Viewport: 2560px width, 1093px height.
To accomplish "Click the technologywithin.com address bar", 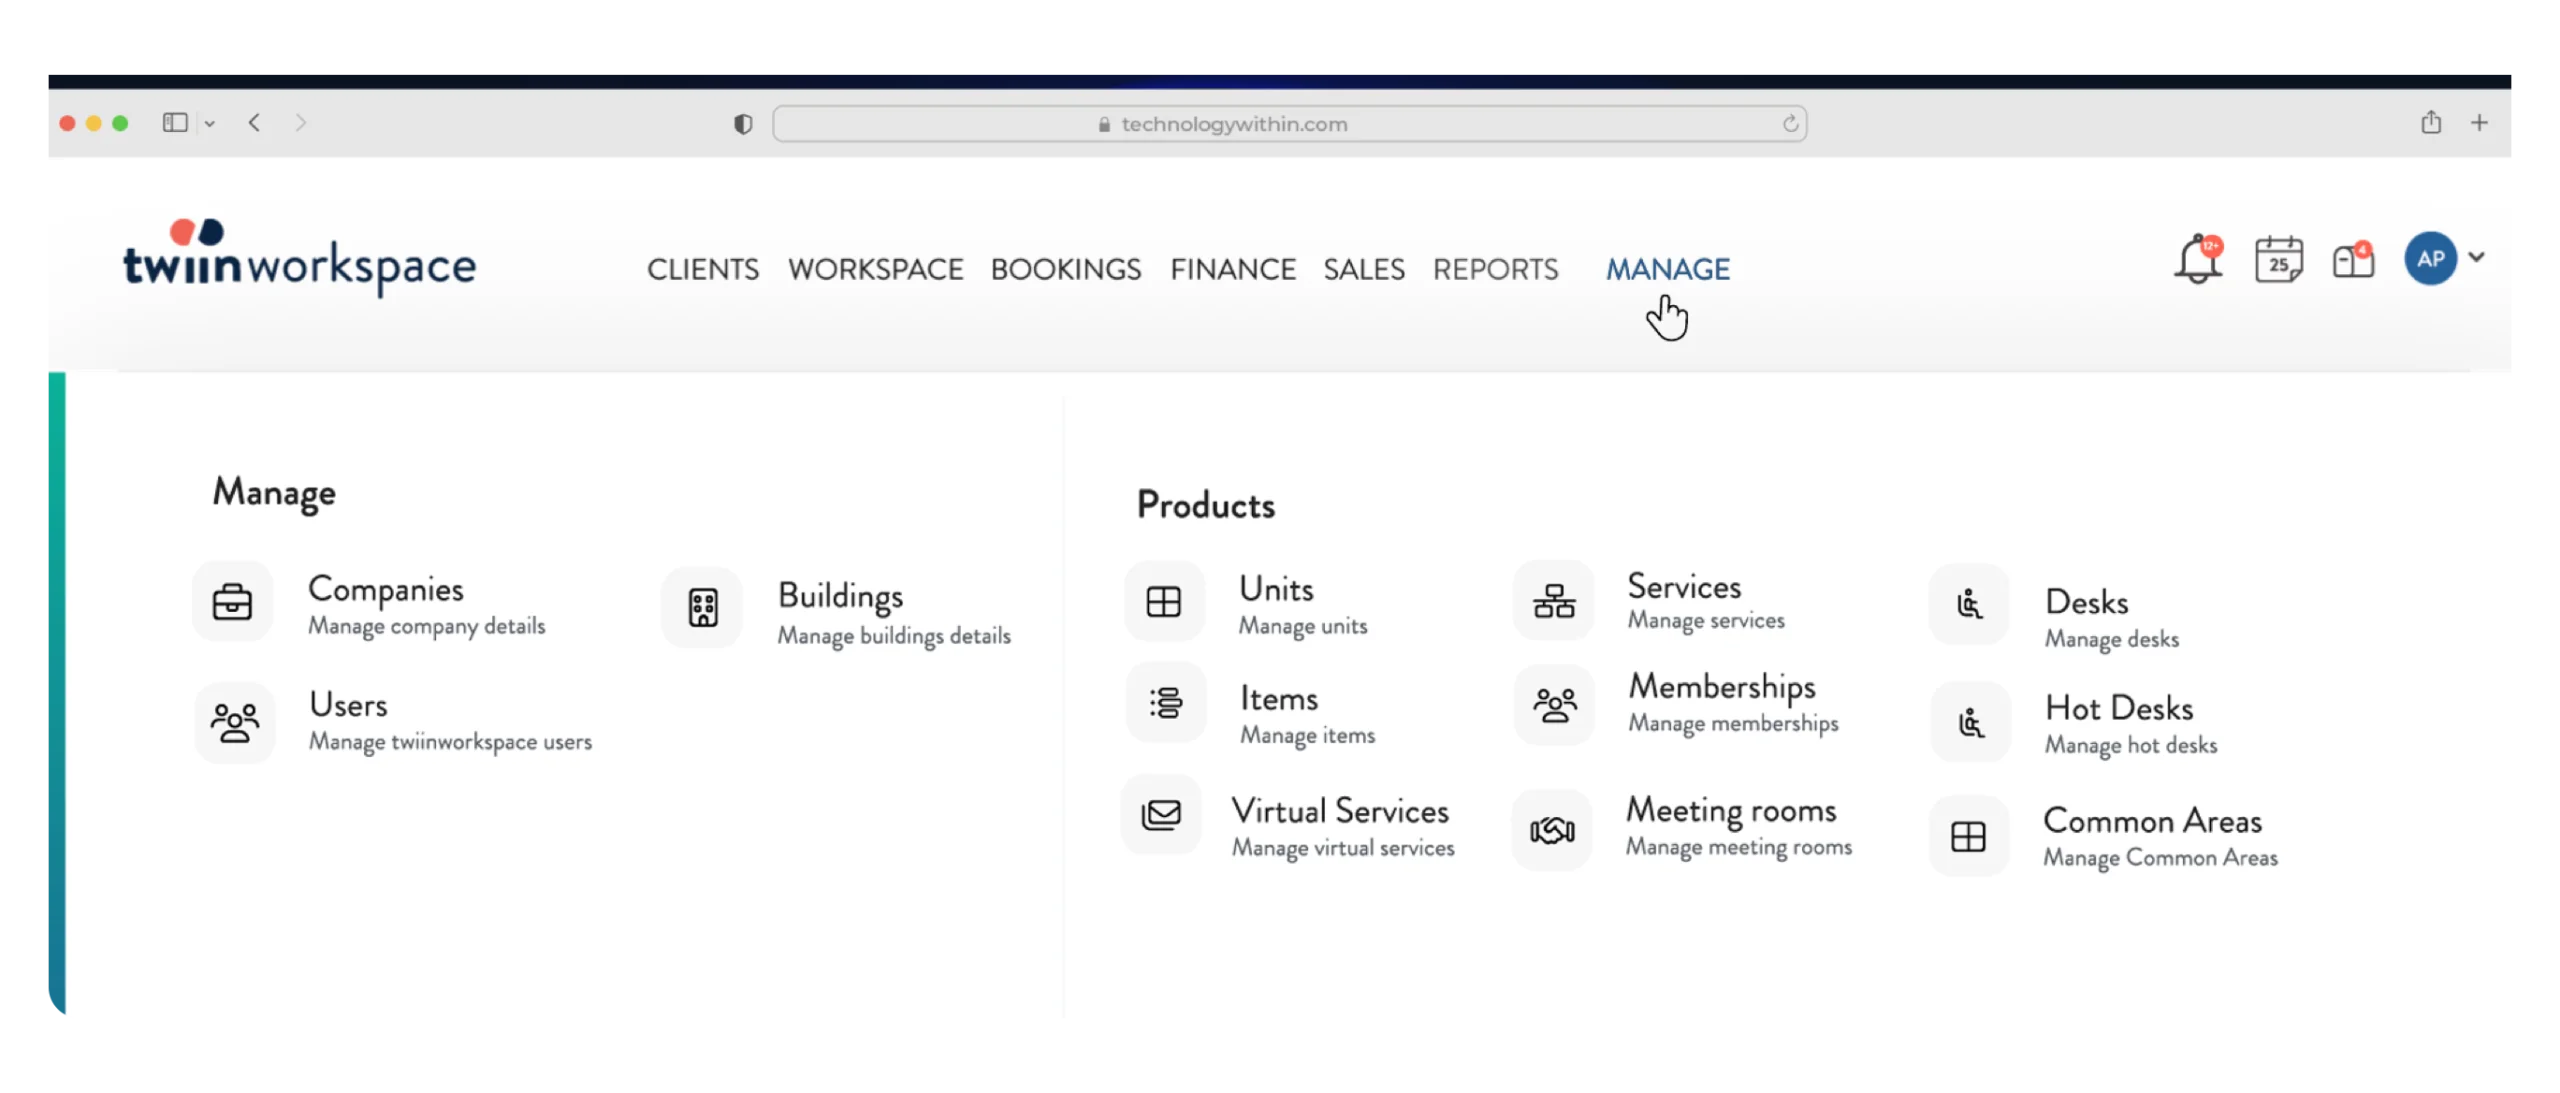I will 1288,124.
